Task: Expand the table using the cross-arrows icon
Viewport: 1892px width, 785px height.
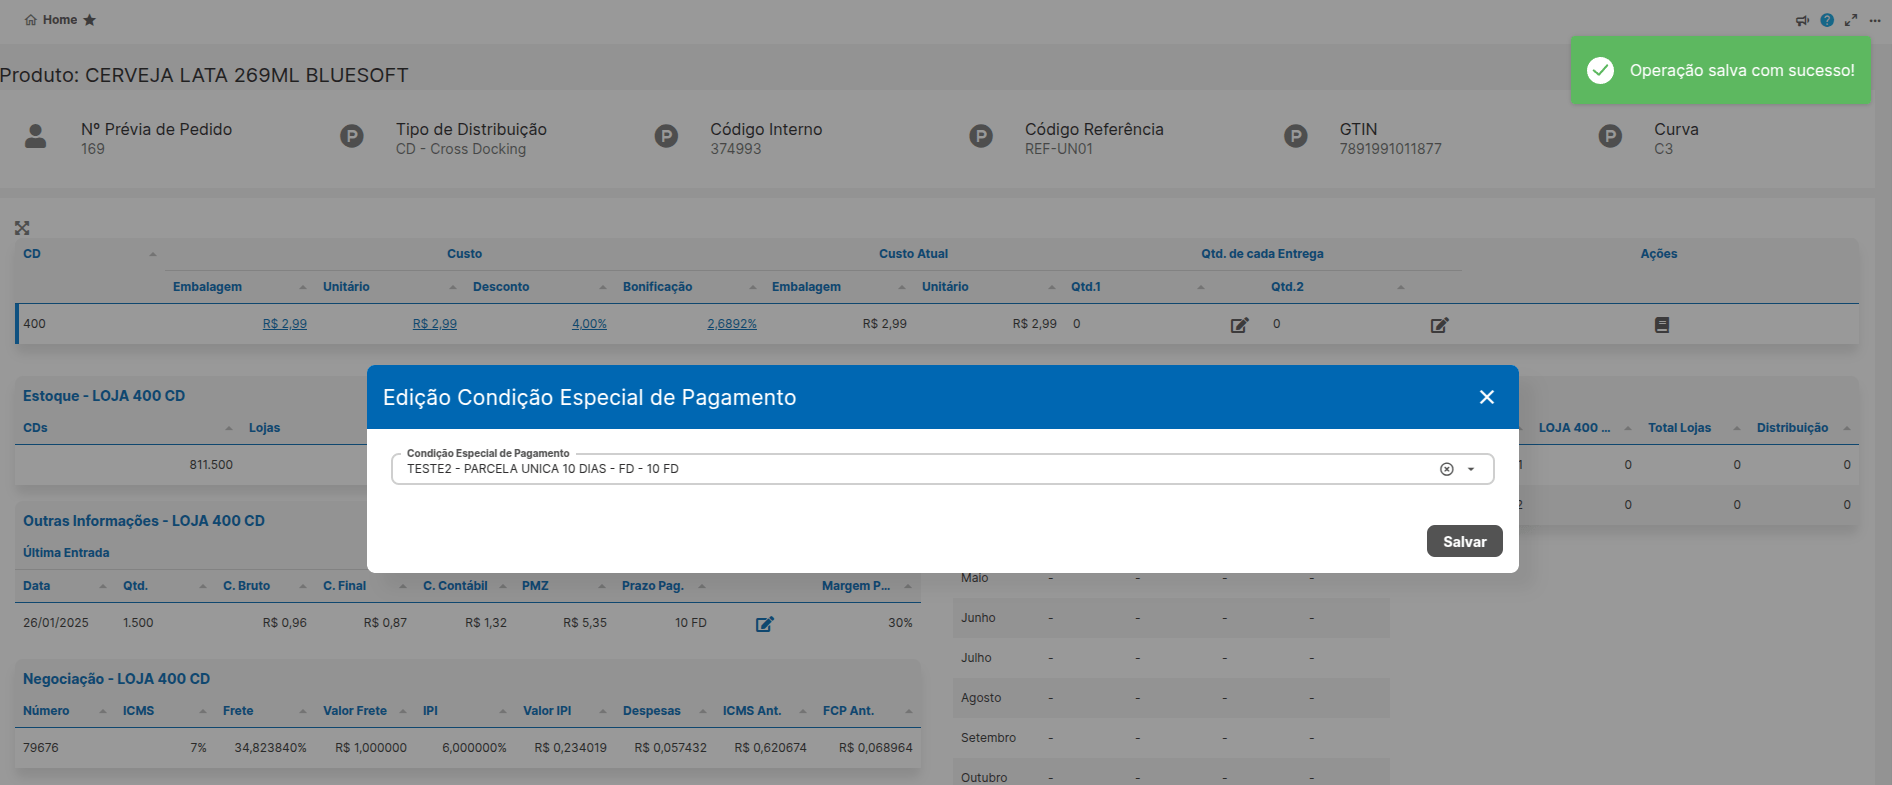Action: (22, 228)
